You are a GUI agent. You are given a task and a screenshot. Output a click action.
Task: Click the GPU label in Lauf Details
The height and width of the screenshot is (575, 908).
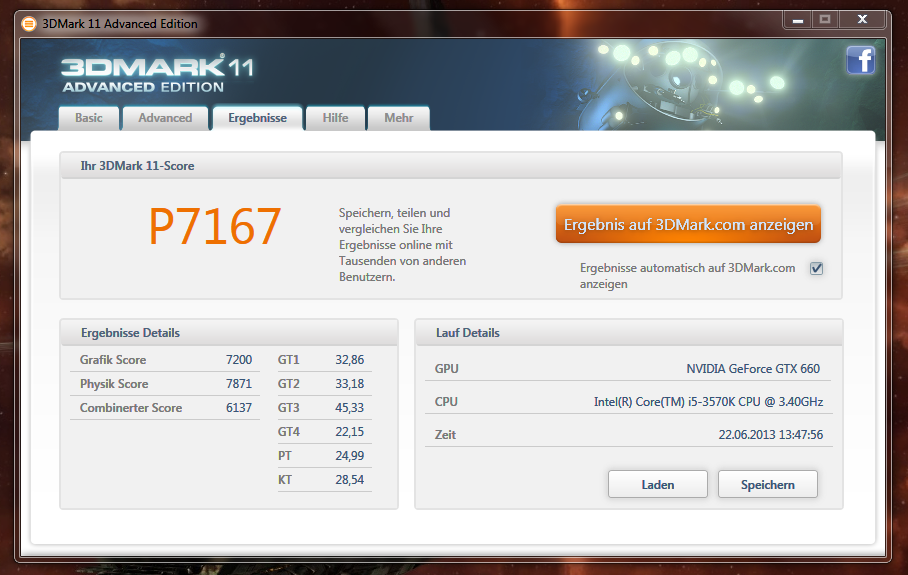pos(446,369)
